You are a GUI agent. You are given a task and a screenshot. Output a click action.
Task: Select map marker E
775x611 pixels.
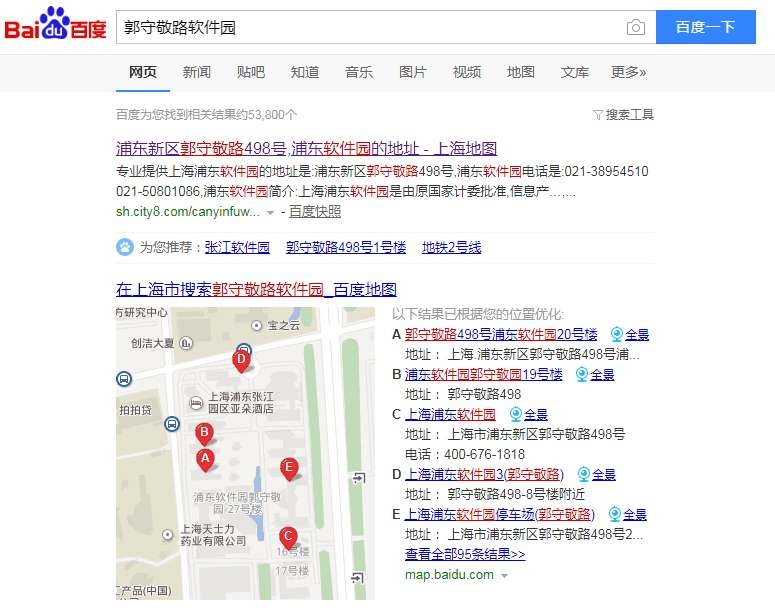pos(289,469)
